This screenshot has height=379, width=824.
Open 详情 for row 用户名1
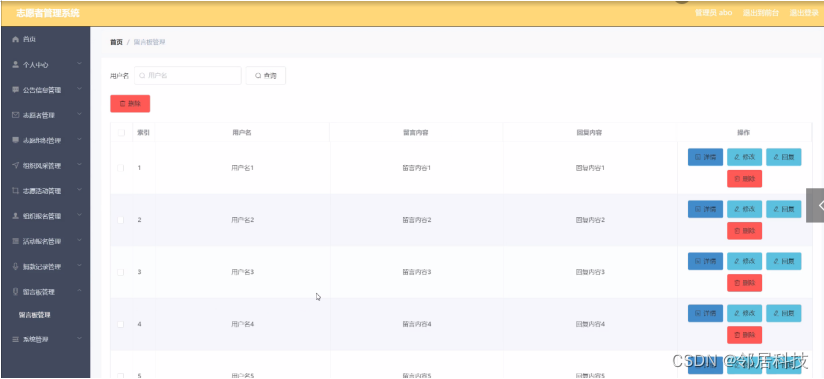pos(705,157)
